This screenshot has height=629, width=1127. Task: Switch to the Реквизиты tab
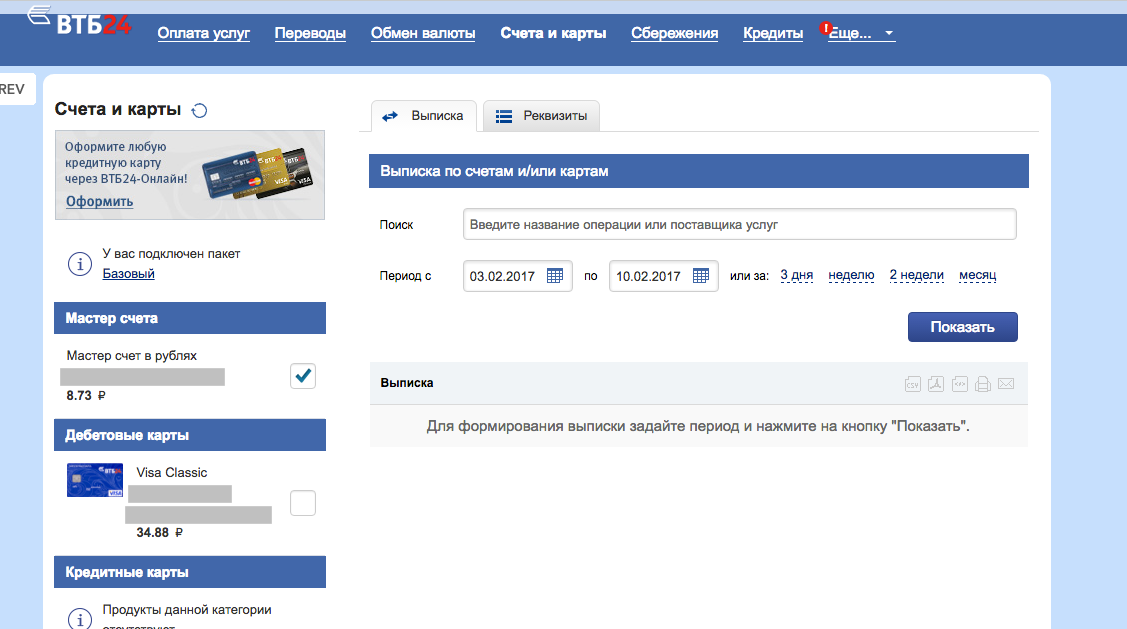coord(542,116)
